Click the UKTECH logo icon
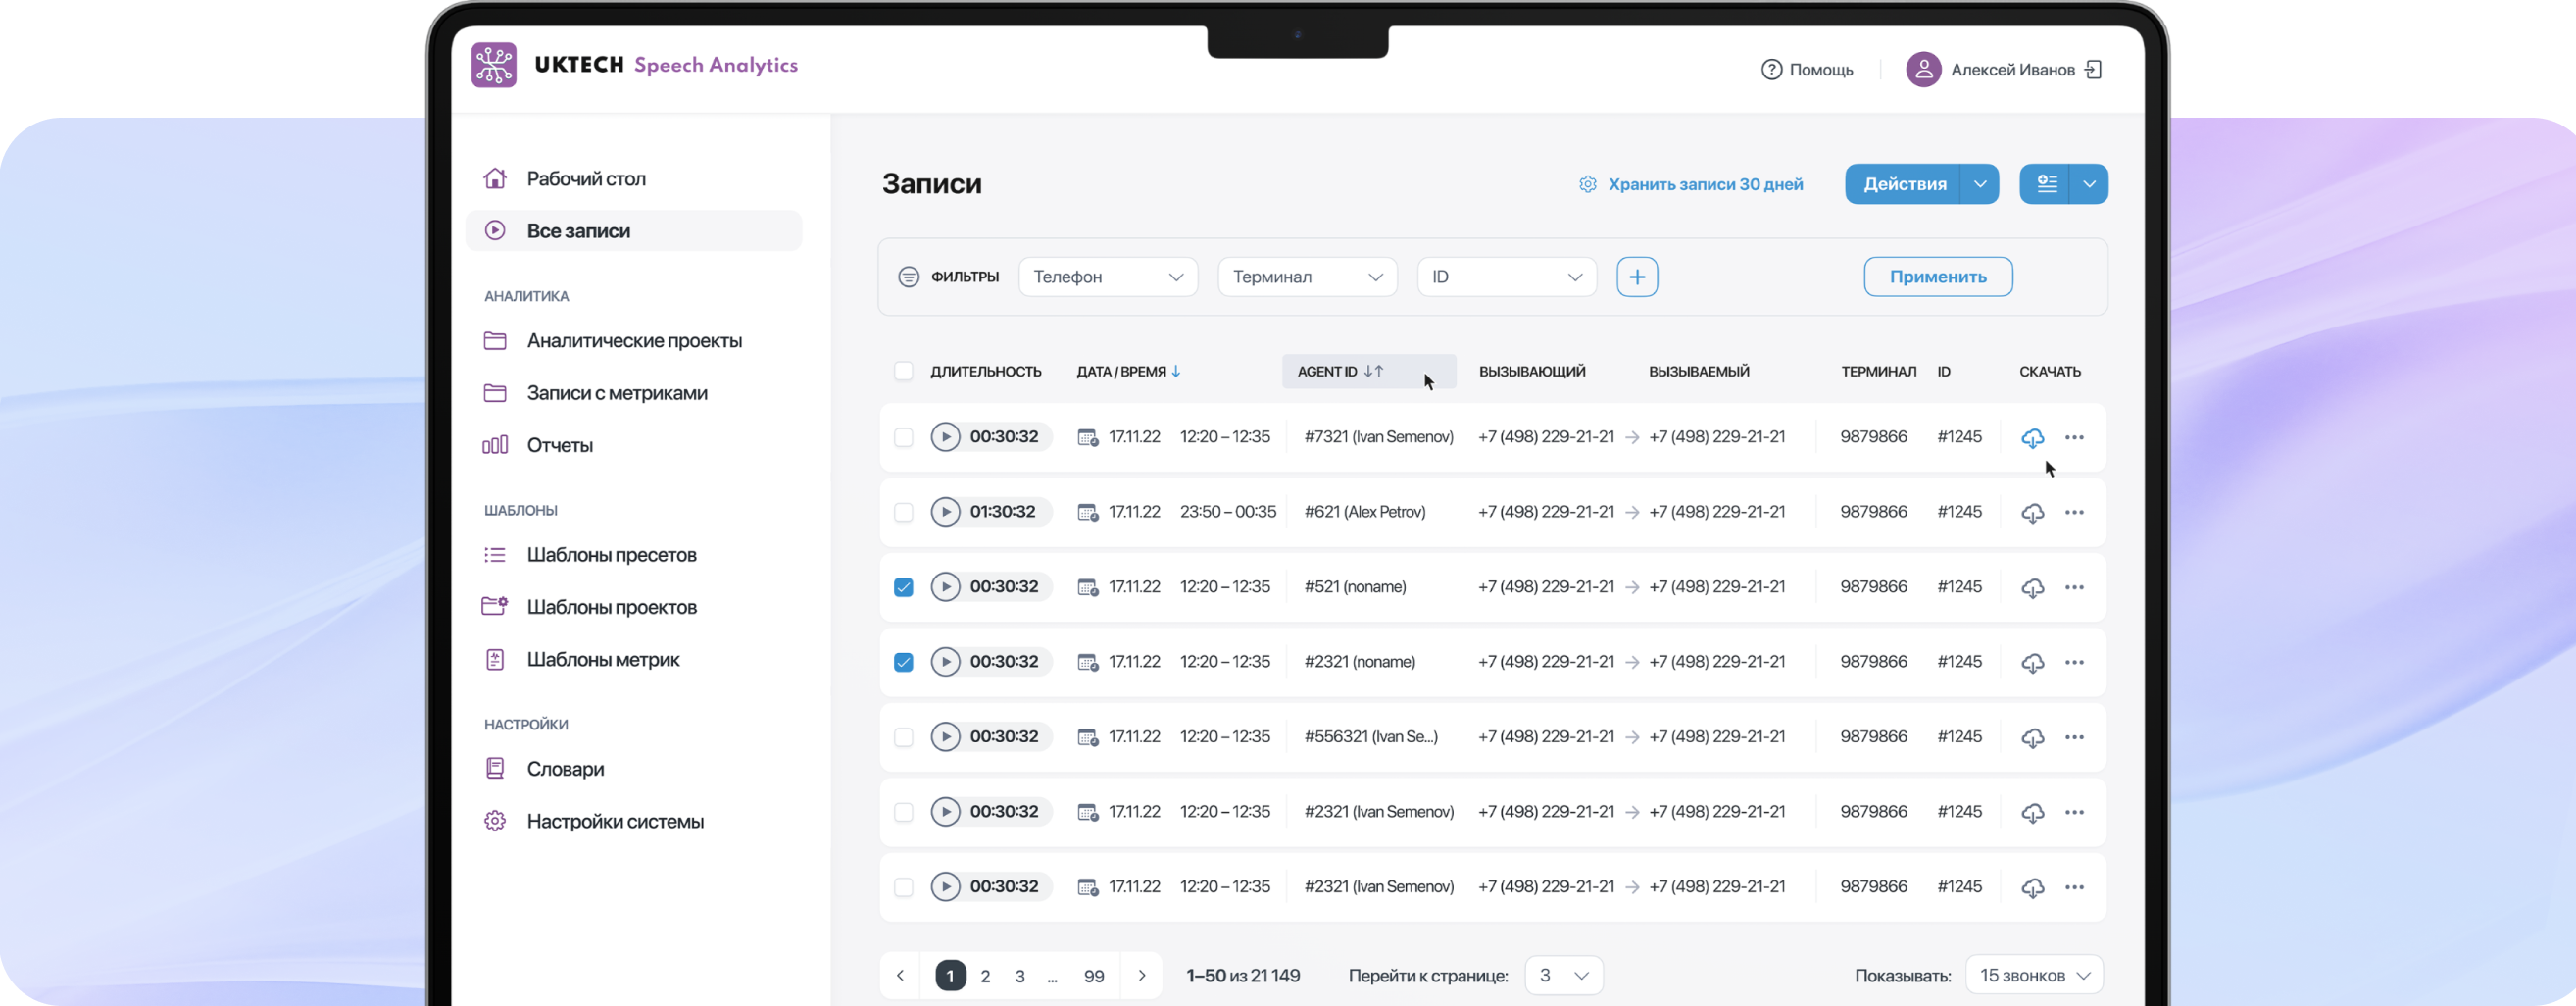This screenshot has height=1006, width=2576. (x=494, y=65)
